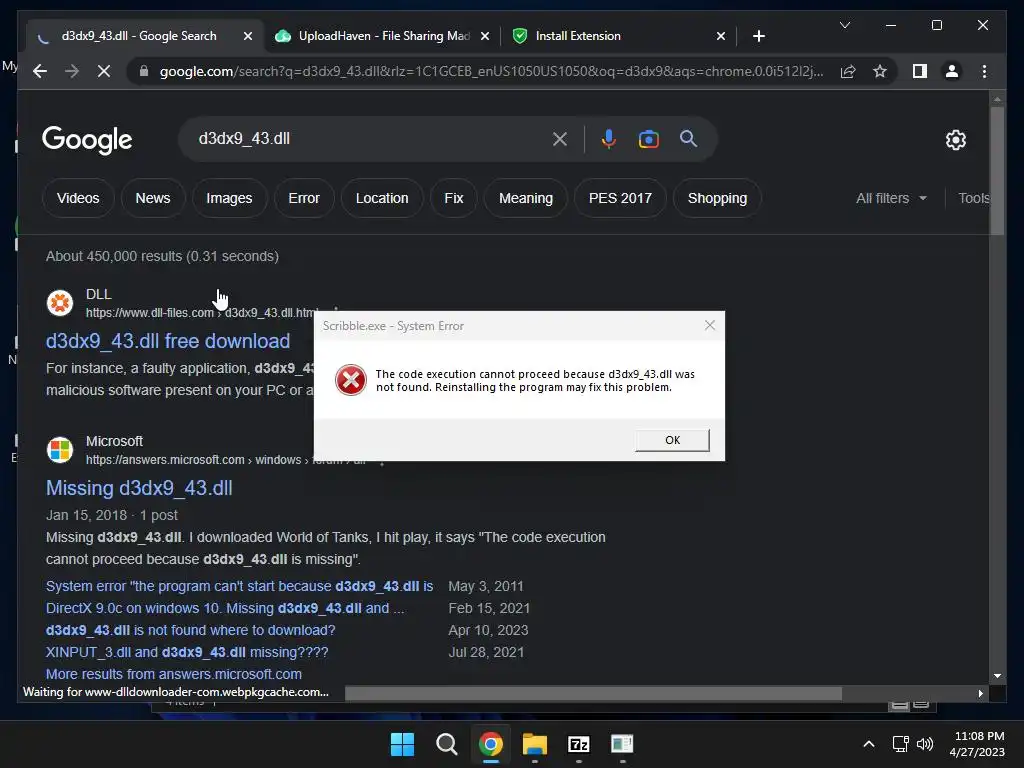Click the lock site info icon
Screen dimensions: 1024x768
coord(144,71)
